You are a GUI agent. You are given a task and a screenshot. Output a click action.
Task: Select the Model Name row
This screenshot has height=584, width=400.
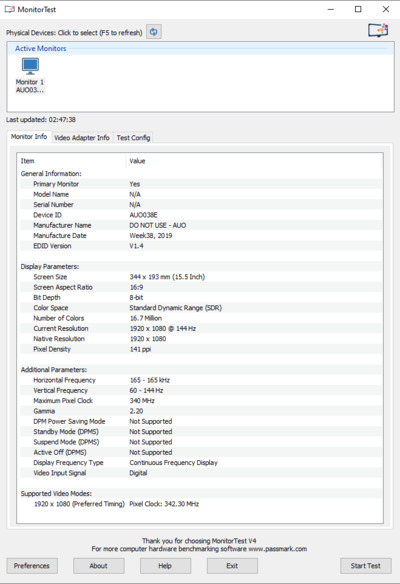(200, 194)
